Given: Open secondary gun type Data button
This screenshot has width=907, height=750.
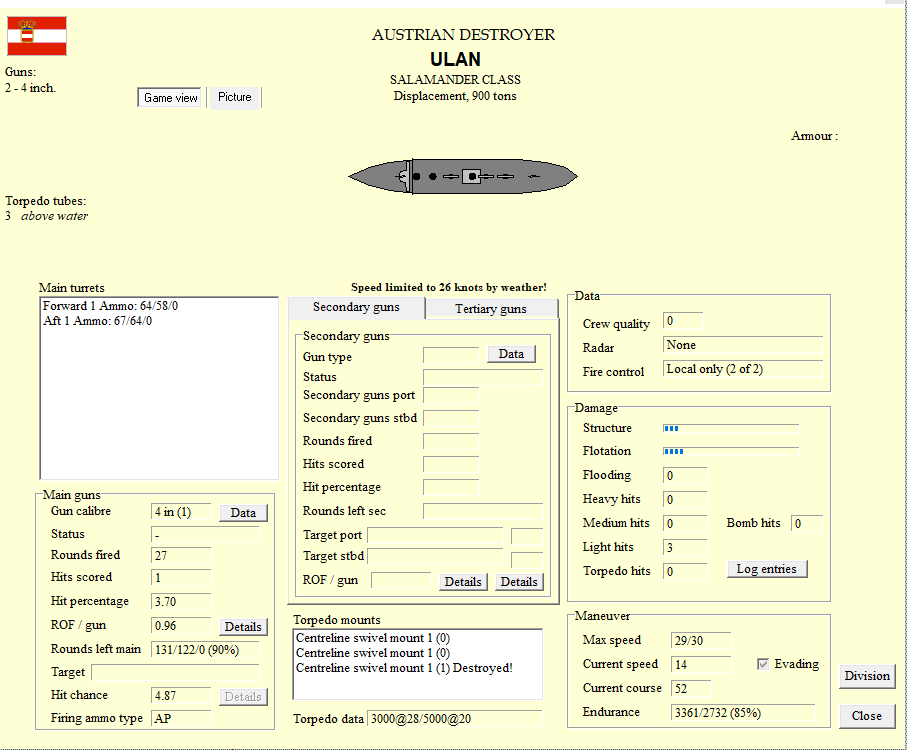Looking at the screenshot, I should tap(511, 354).
